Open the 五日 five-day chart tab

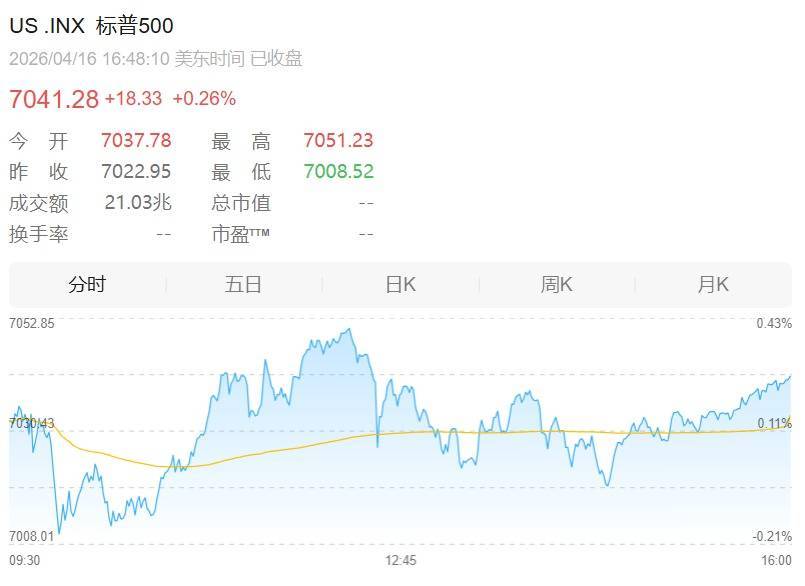point(243,285)
